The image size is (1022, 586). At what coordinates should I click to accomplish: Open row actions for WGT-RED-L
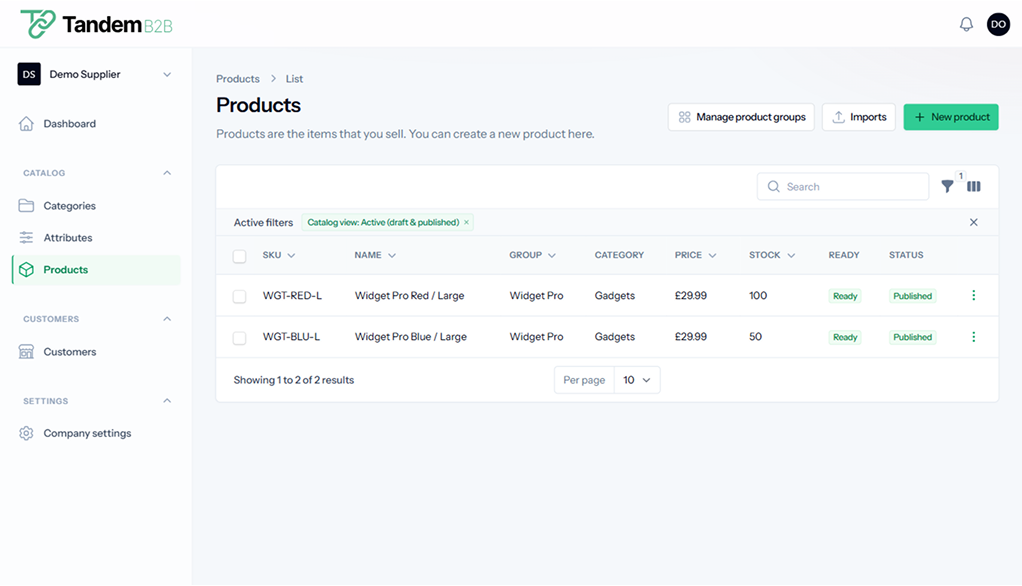pos(974,295)
